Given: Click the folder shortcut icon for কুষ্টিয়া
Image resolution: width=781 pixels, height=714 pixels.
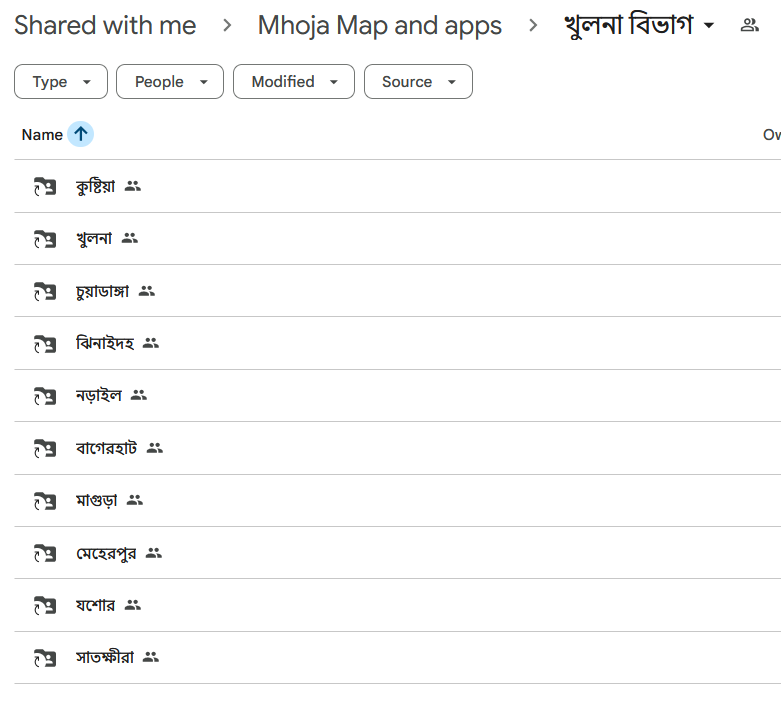Looking at the screenshot, I should click(45, 186).
